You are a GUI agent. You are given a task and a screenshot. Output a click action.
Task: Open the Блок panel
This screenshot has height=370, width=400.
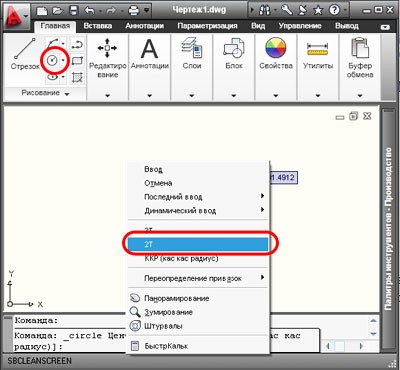[x=234, y=67]
